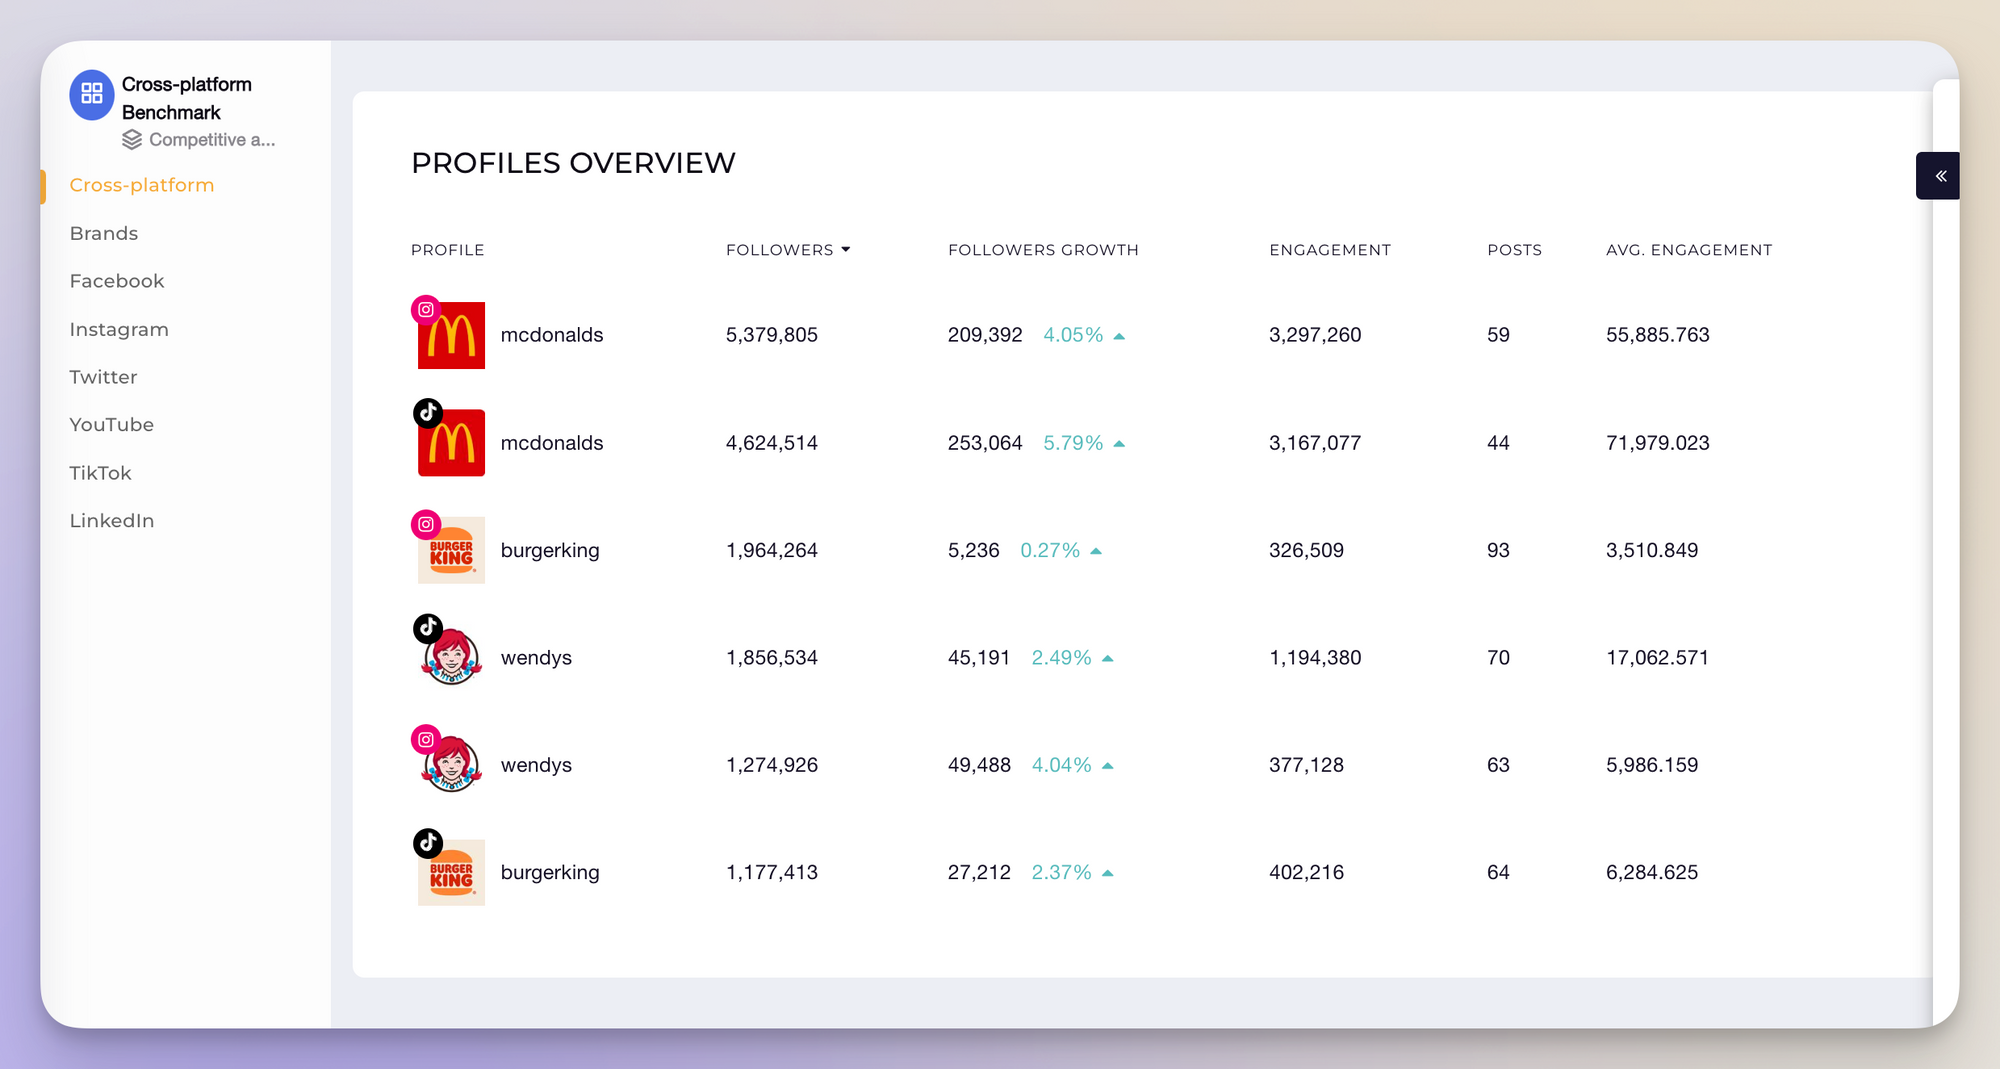Click engagement value 402,216
Screen dimensions: 2000x1069
[1306, 872]
